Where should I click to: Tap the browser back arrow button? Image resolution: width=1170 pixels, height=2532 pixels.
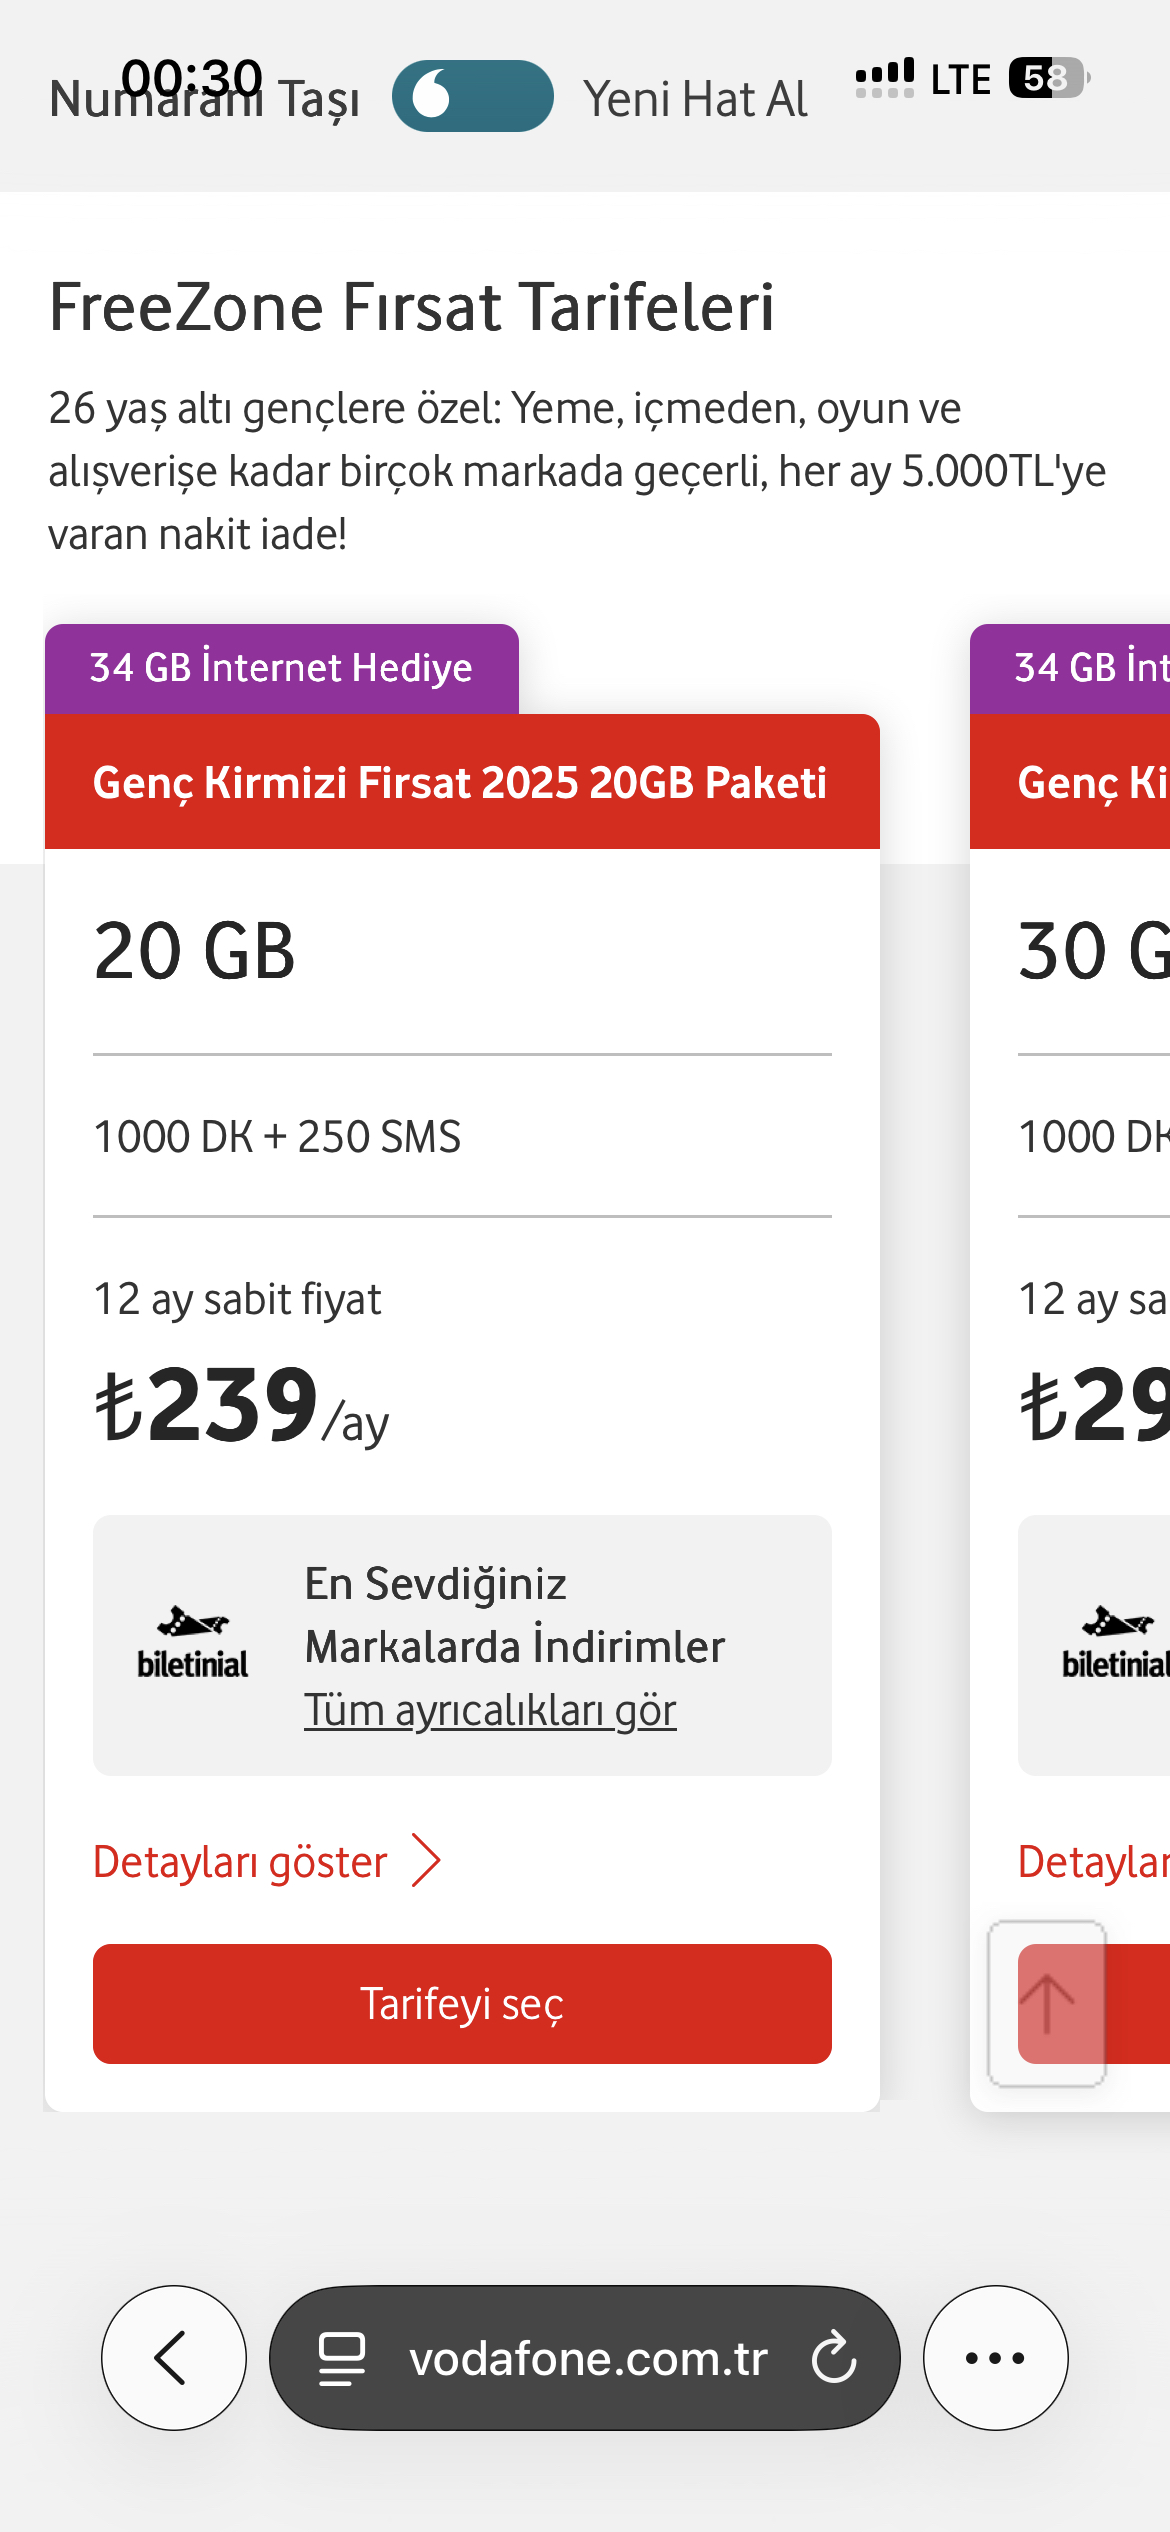tap(174, 2357)
